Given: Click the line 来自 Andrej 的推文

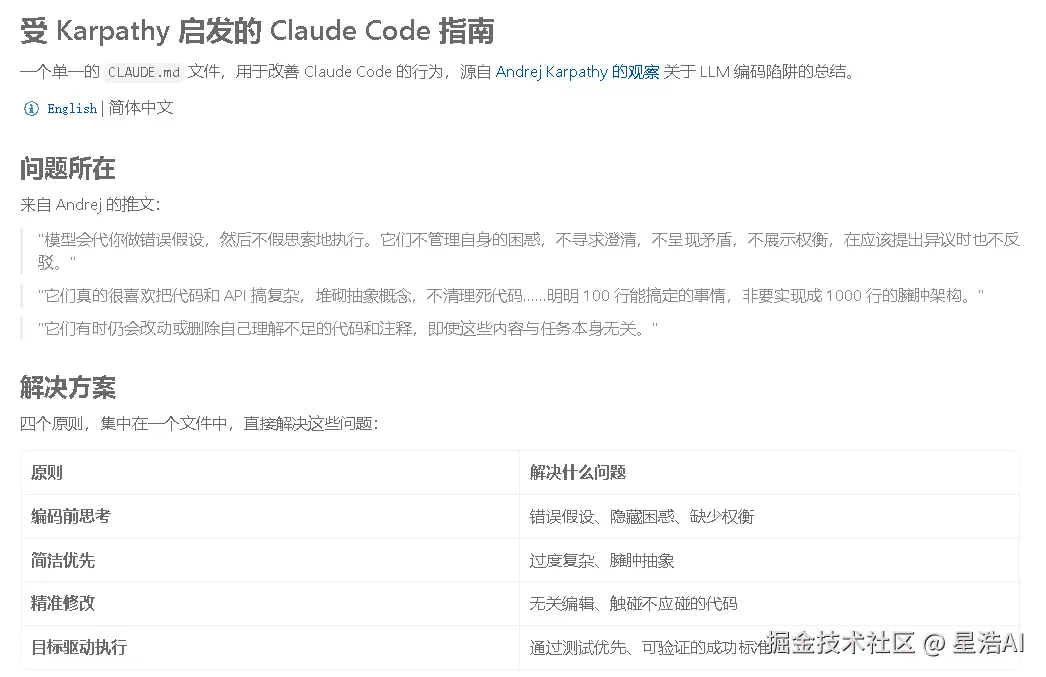Looking at the screenshot, I should (90, 204).
